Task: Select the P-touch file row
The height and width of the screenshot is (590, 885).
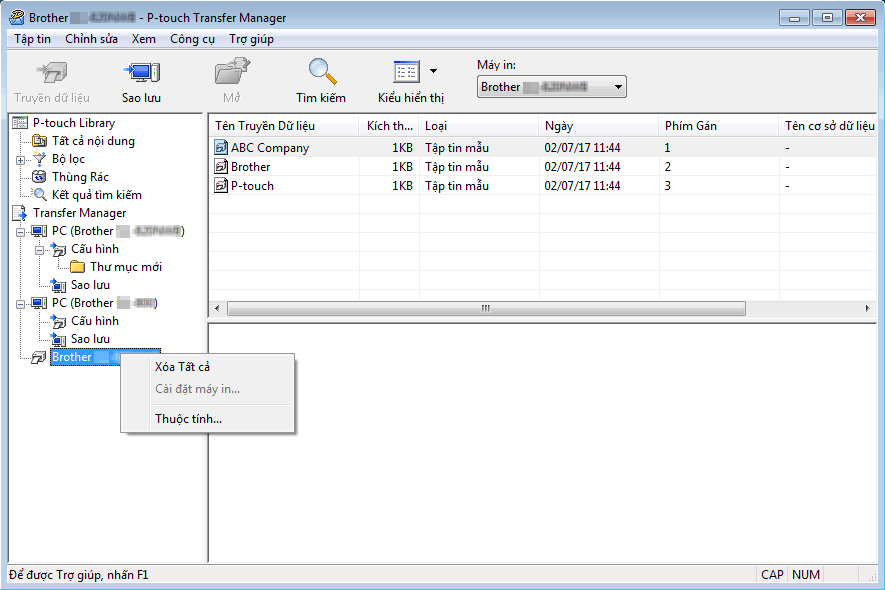Action: (252, 186)
